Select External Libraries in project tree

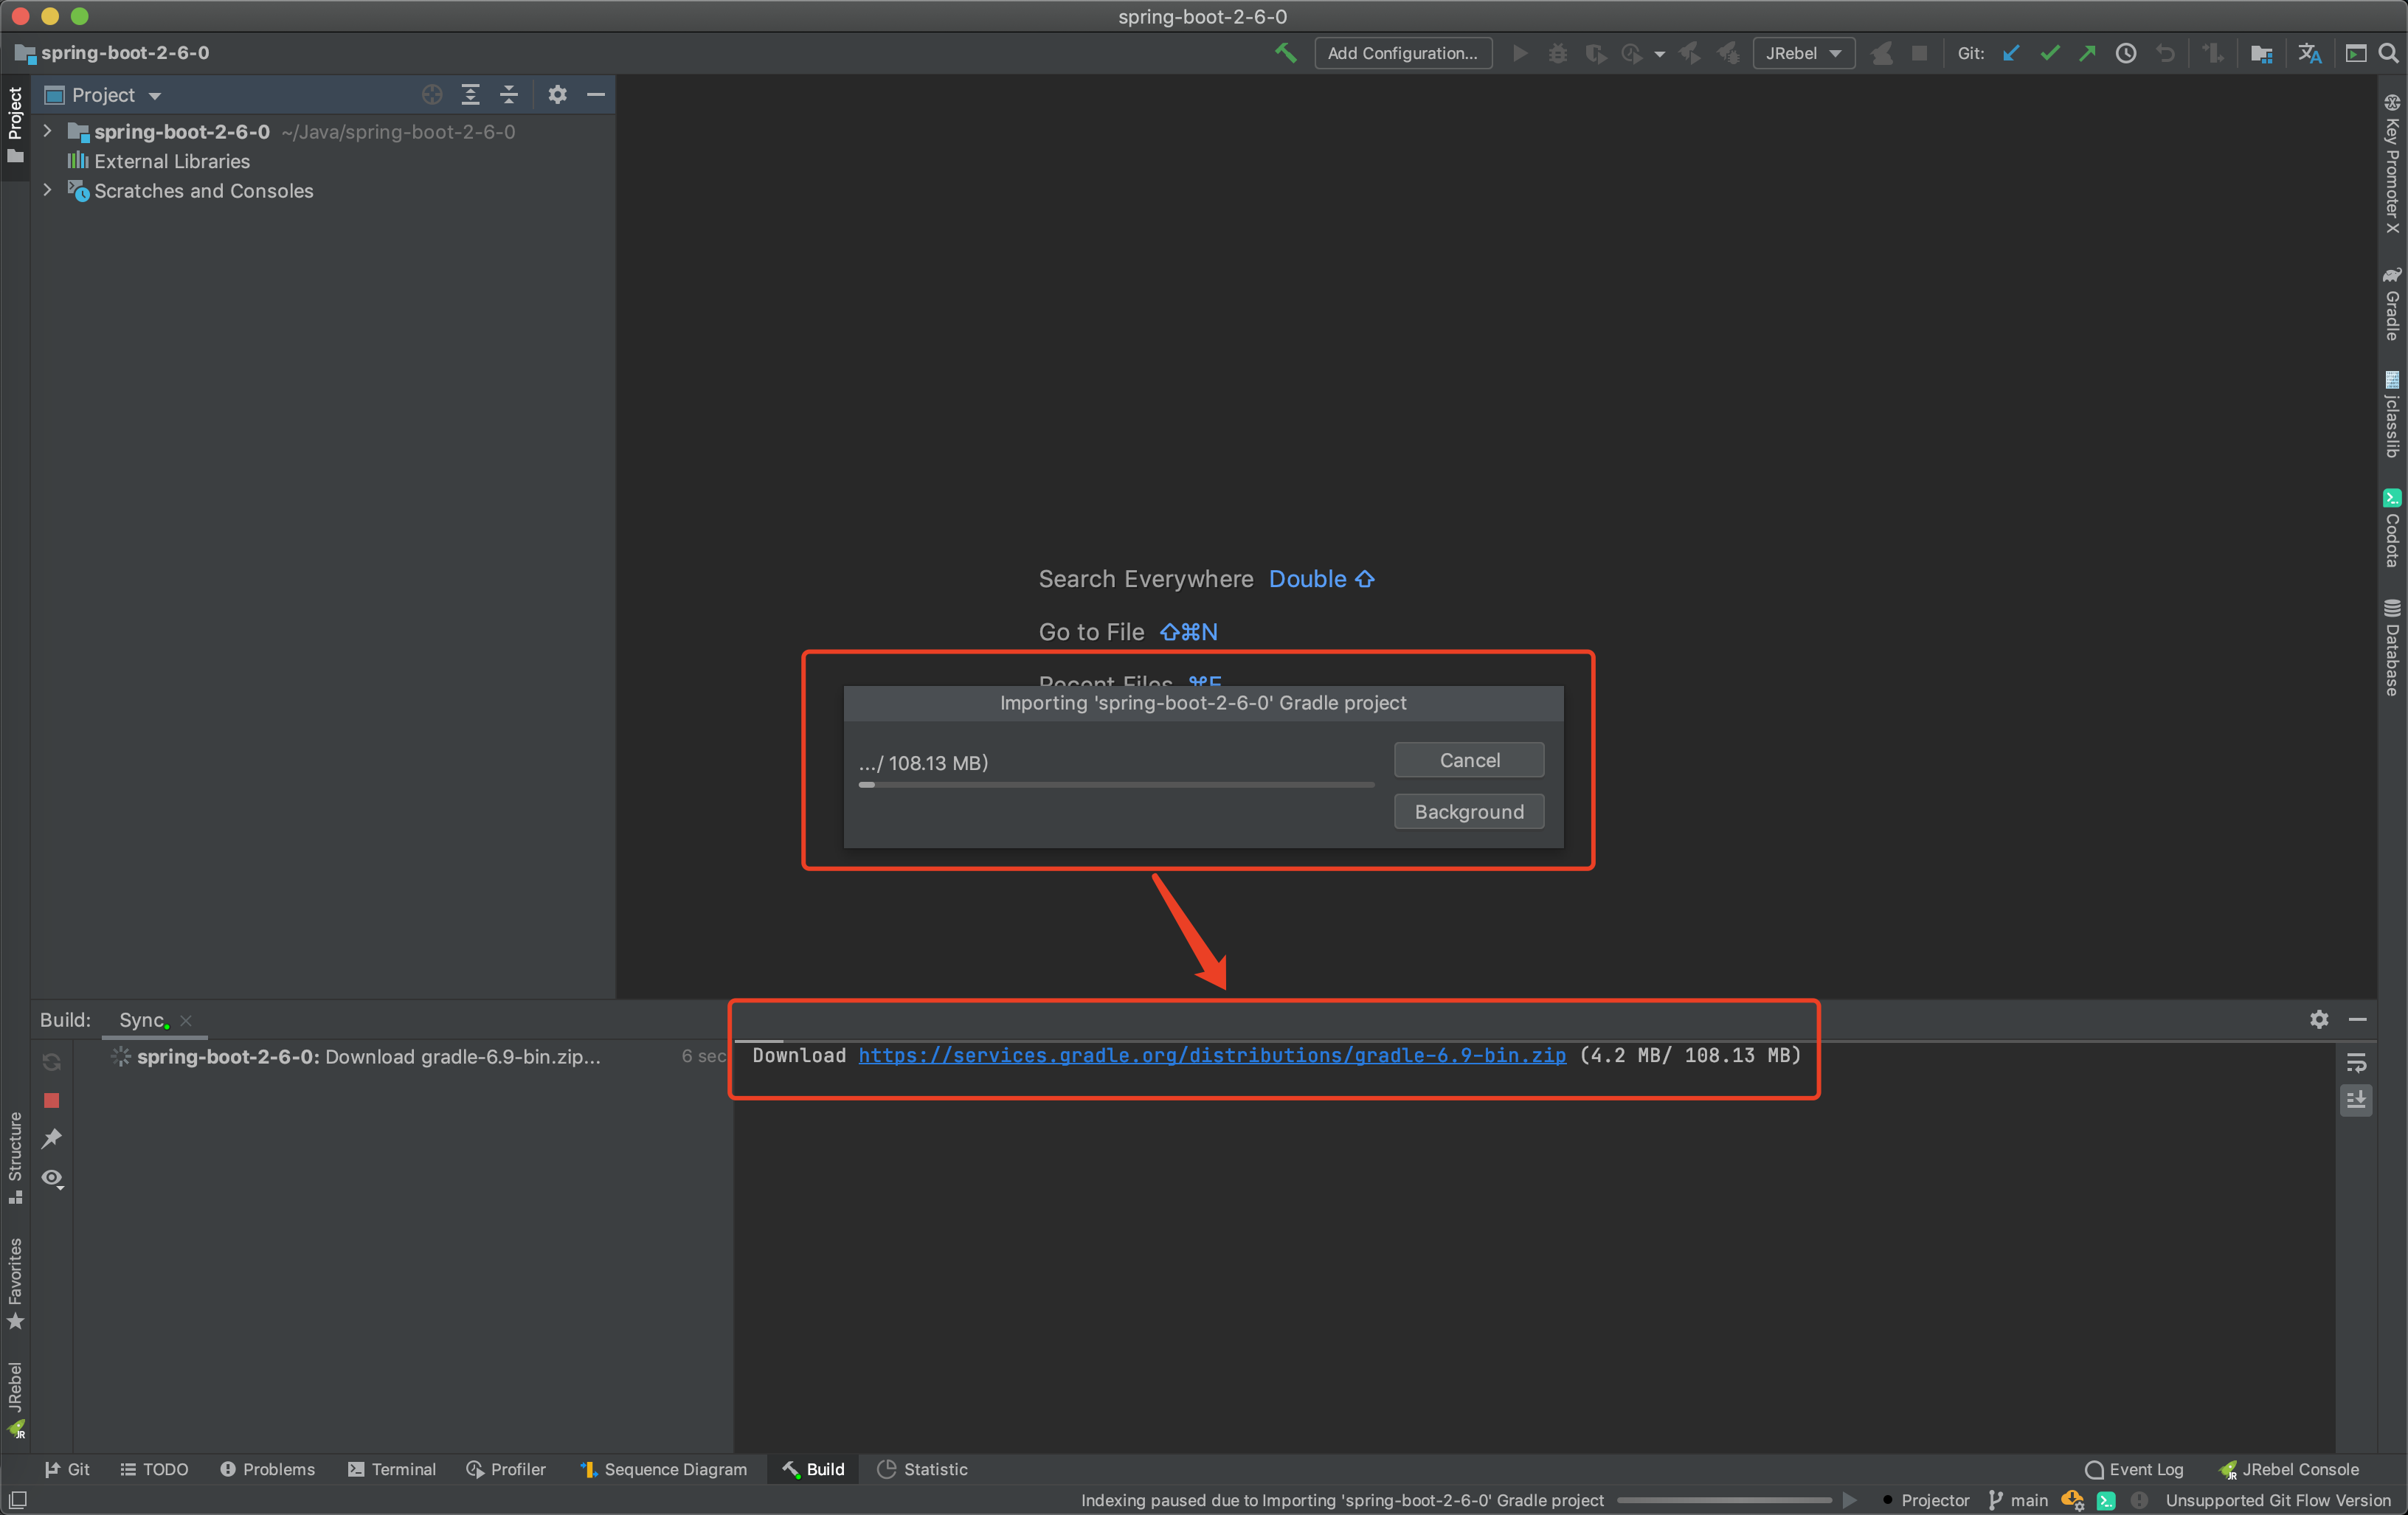pos(172,161)
